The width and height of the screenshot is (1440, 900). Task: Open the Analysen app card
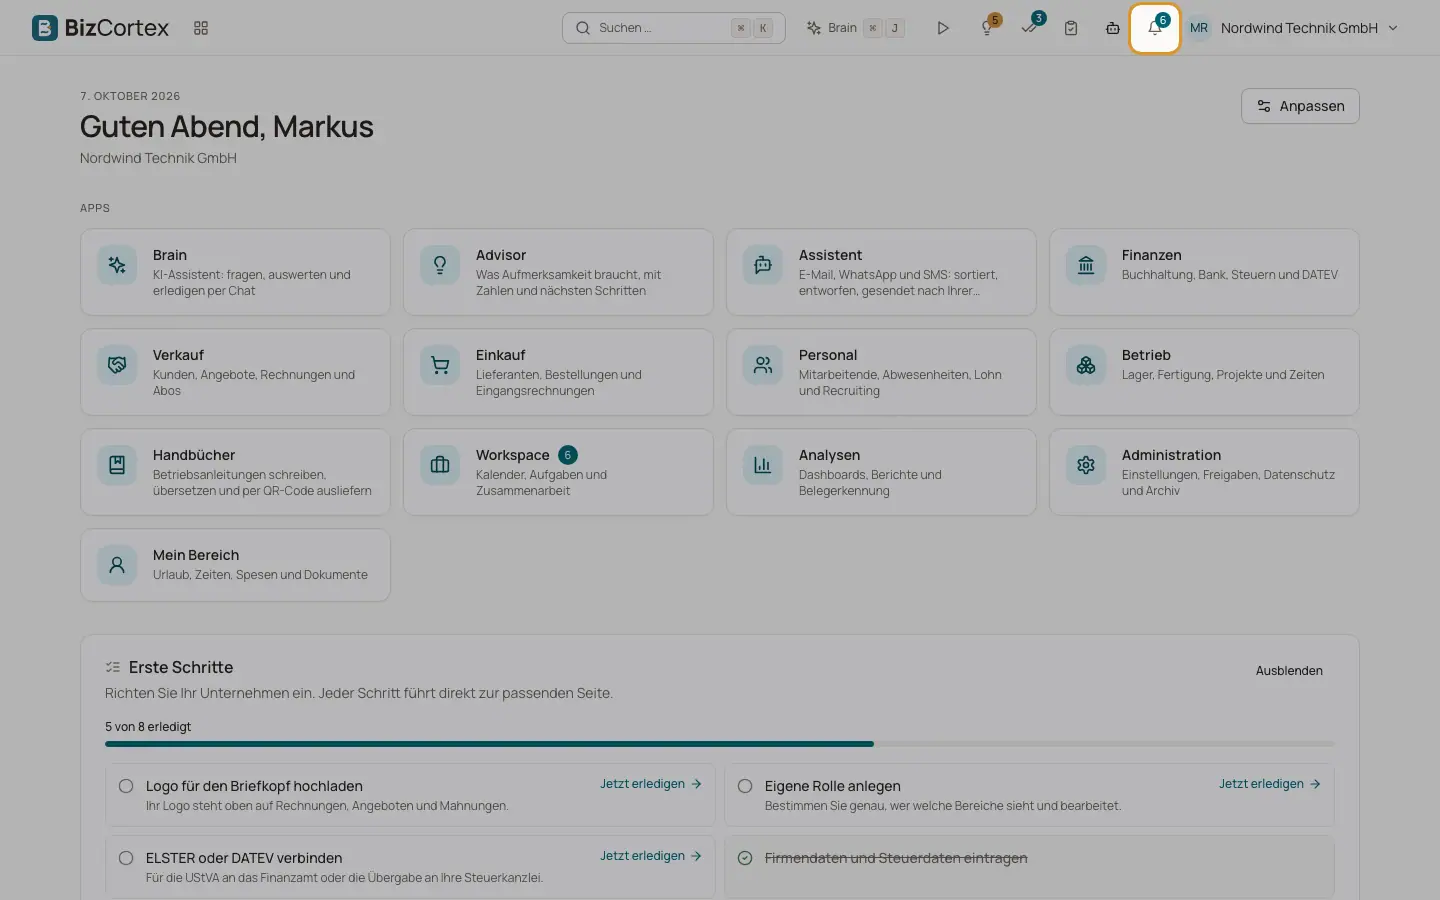(x=881, y=472)
